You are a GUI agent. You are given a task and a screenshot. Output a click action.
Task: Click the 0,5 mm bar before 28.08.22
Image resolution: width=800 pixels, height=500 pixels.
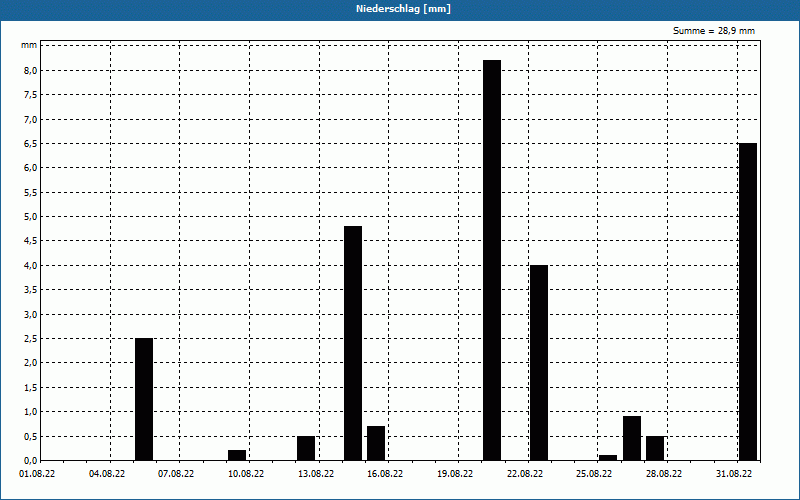[655, 448]
